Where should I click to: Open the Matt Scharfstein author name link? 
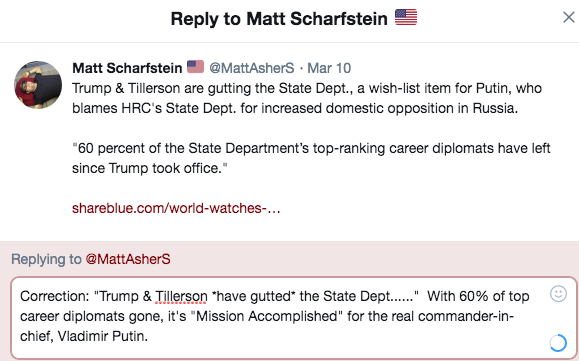[127, 68]
